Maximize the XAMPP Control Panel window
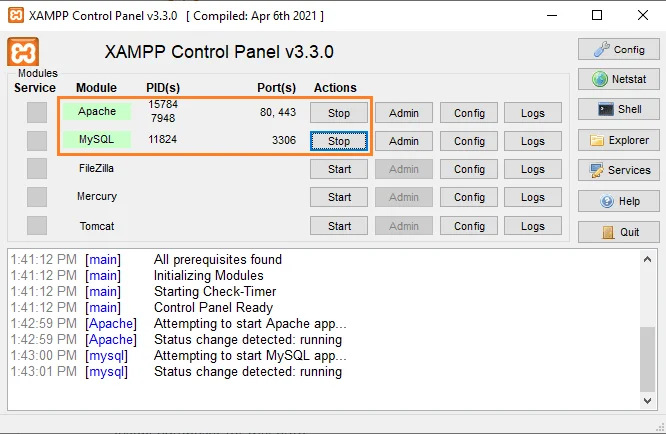 (597, 15)
